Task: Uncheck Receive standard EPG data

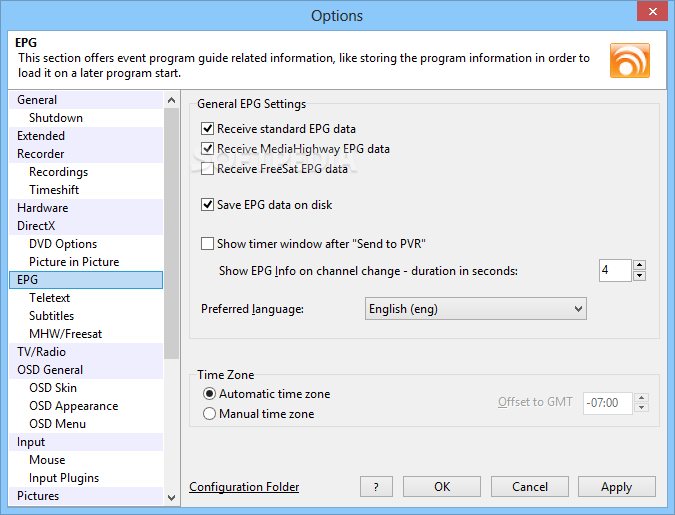Action: [207, 128]
